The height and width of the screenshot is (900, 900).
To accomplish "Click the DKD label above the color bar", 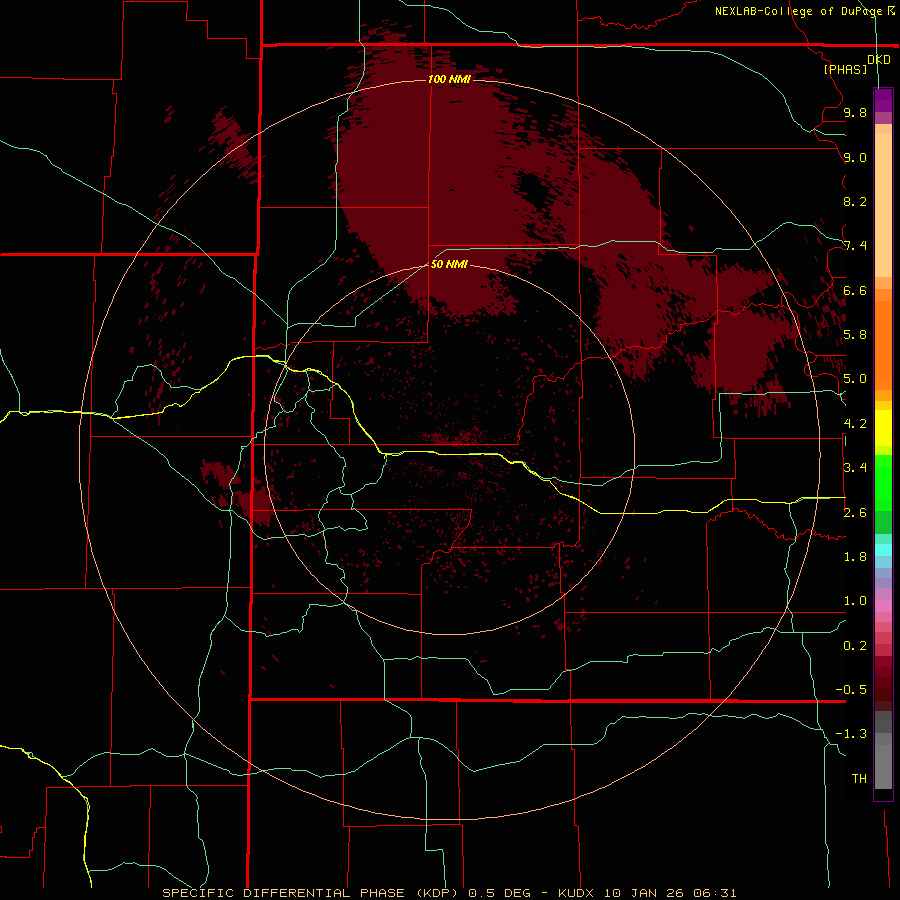I will tap(879, 60).
